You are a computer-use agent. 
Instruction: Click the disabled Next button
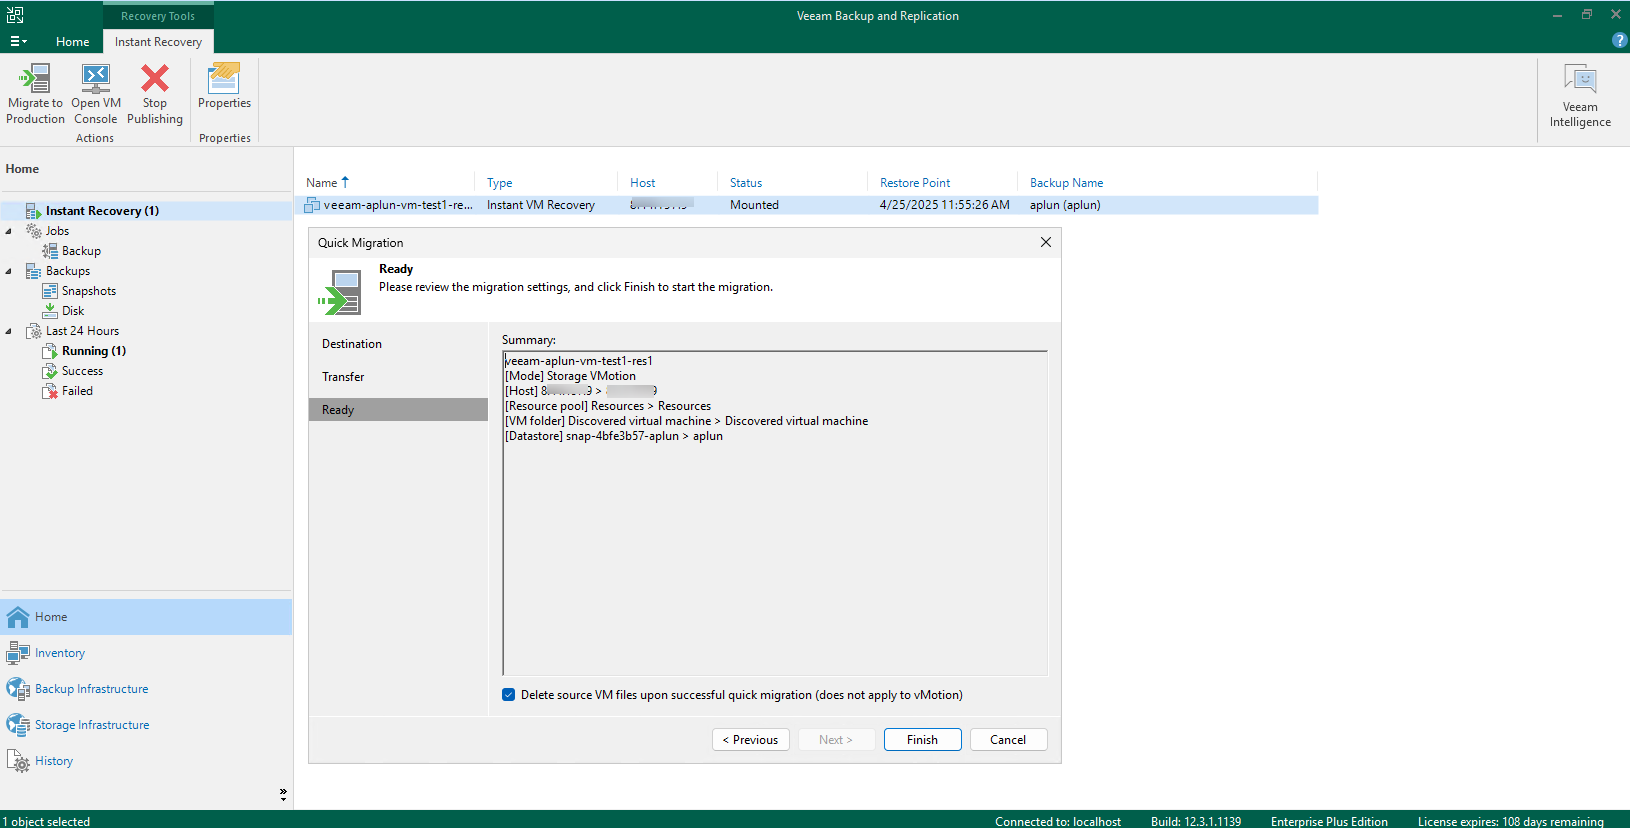(x=837, y=740)
